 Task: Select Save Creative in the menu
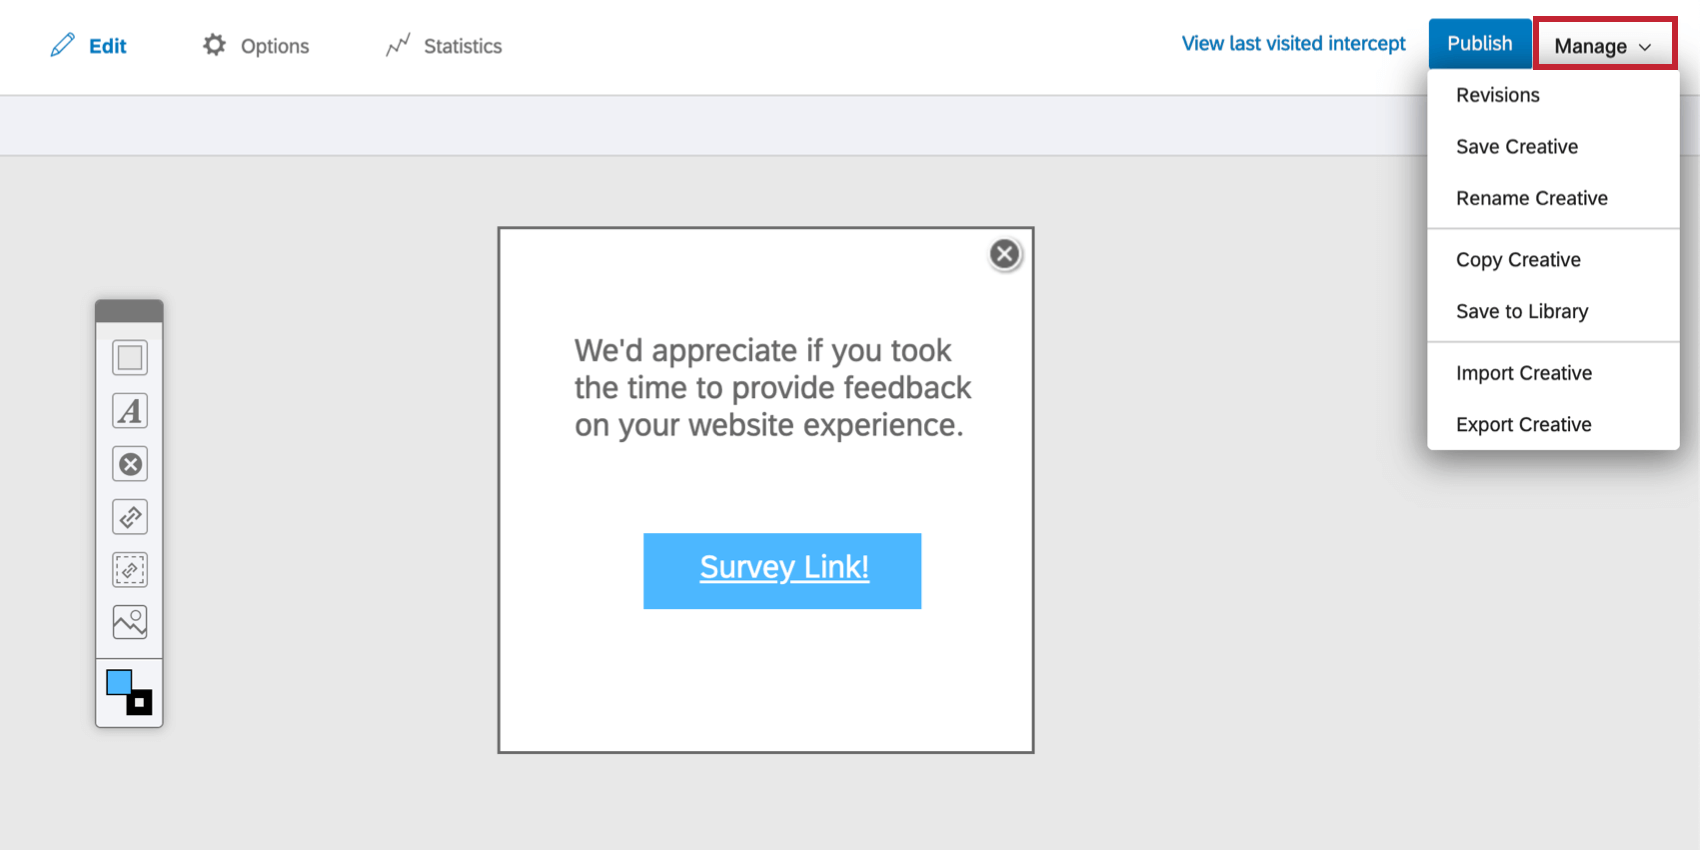[x=1516, y=147]
